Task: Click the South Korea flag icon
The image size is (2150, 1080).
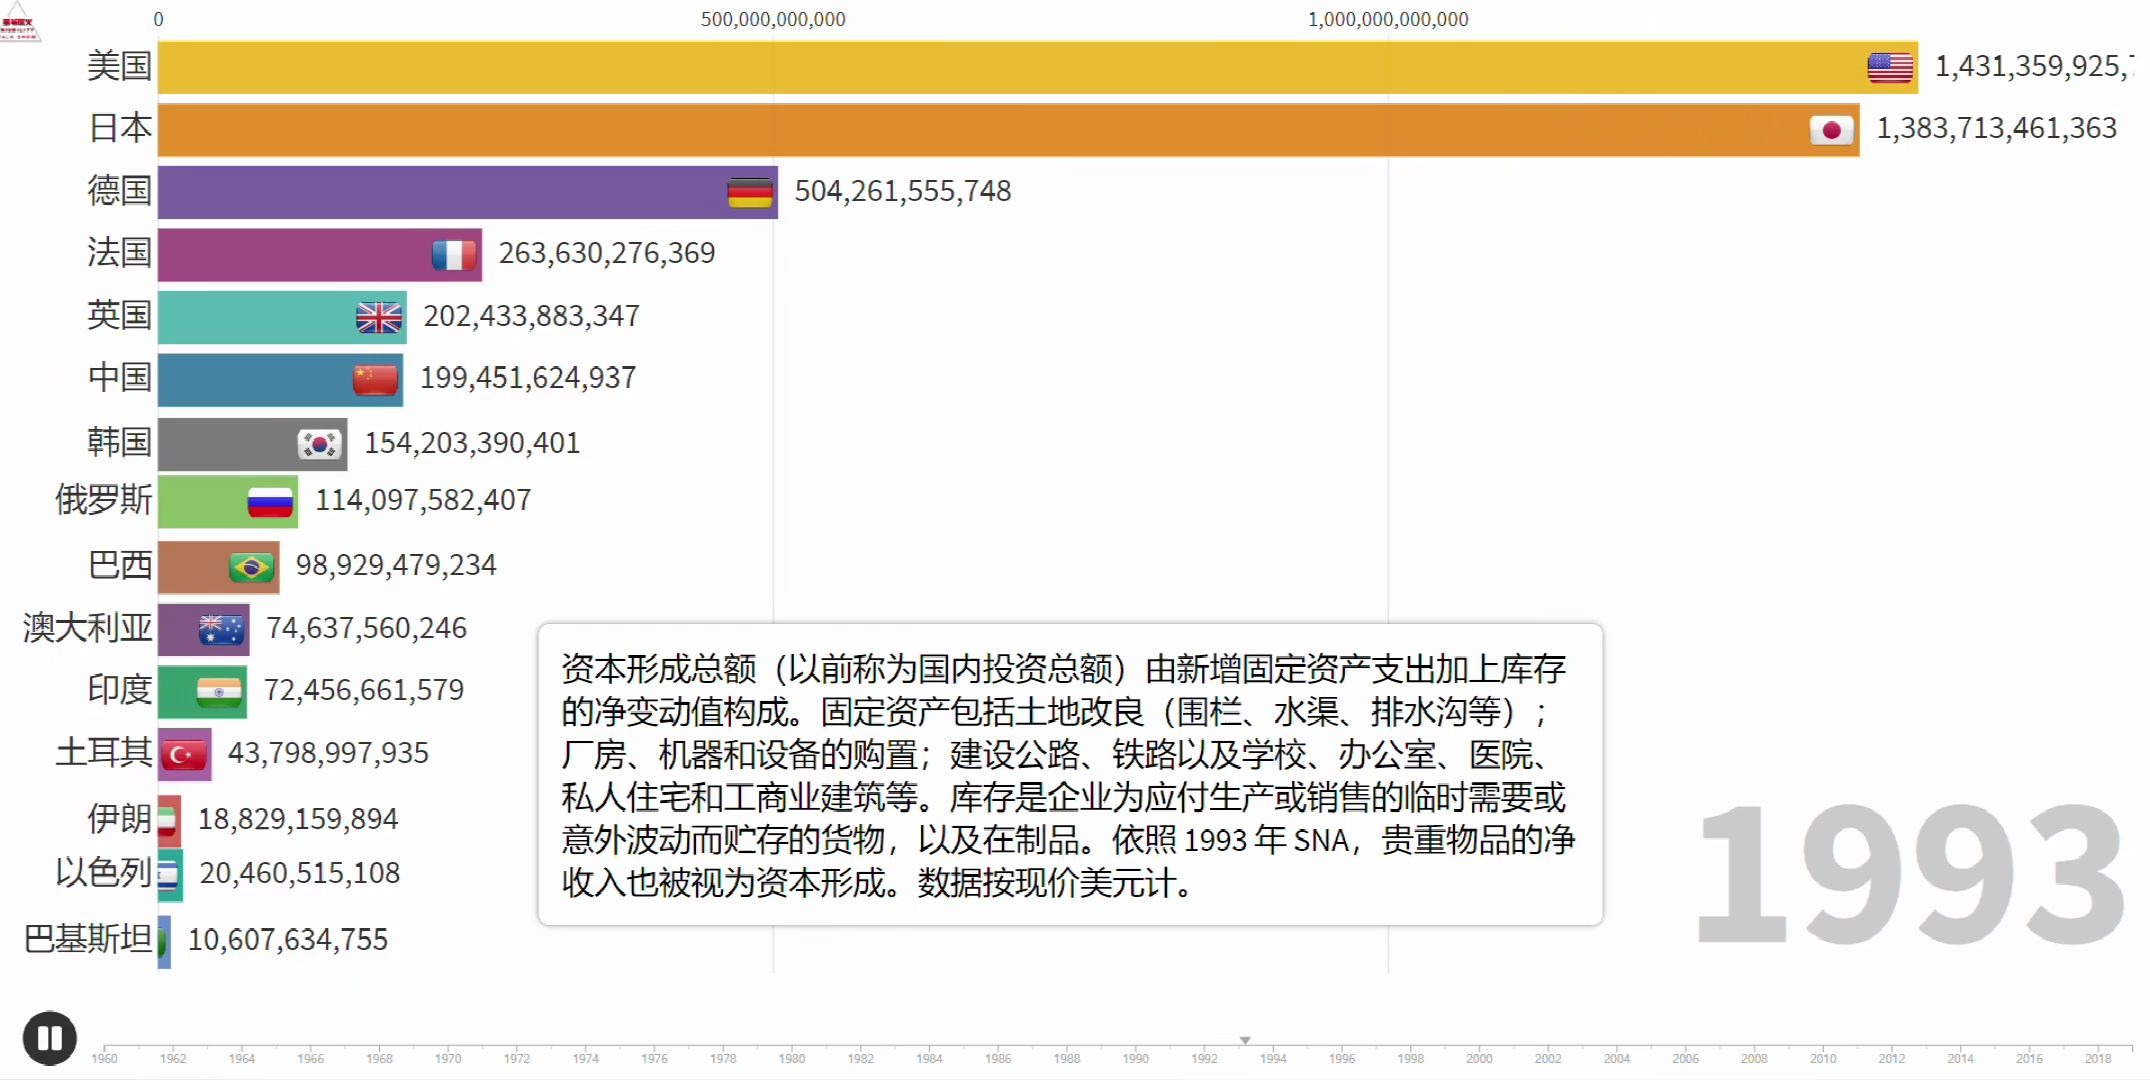Action: (x=320, y=444)
